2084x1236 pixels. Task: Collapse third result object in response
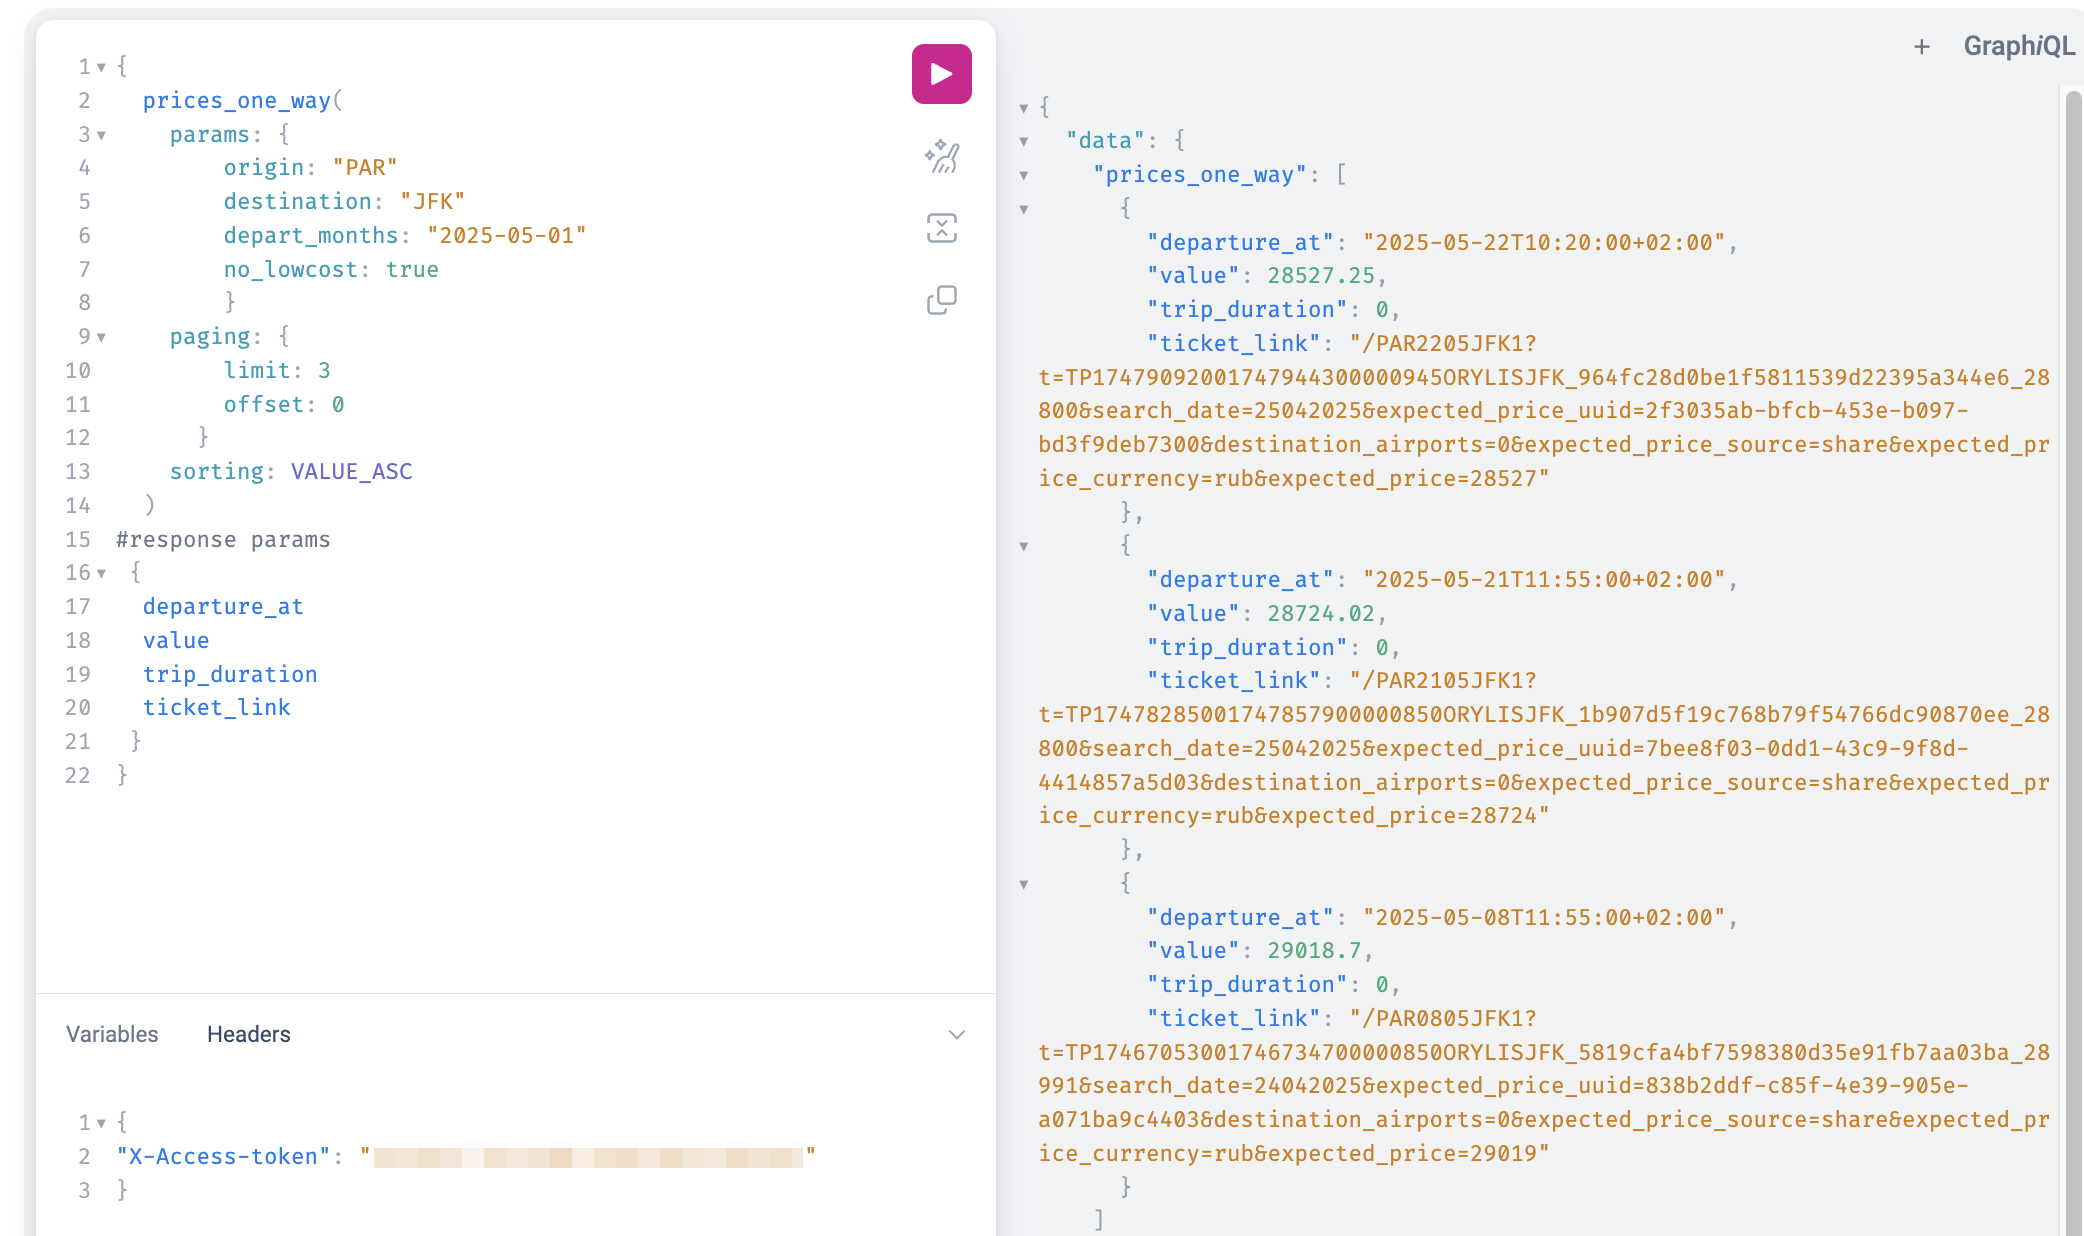click(1024, 885)
